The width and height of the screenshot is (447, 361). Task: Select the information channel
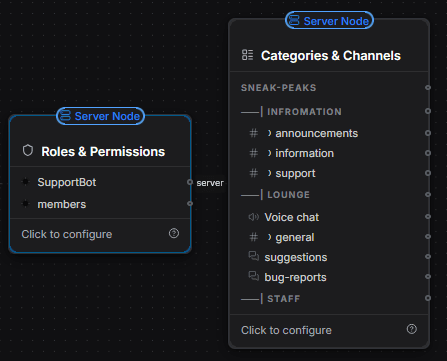pyautogui.click(x=329, y=153)
